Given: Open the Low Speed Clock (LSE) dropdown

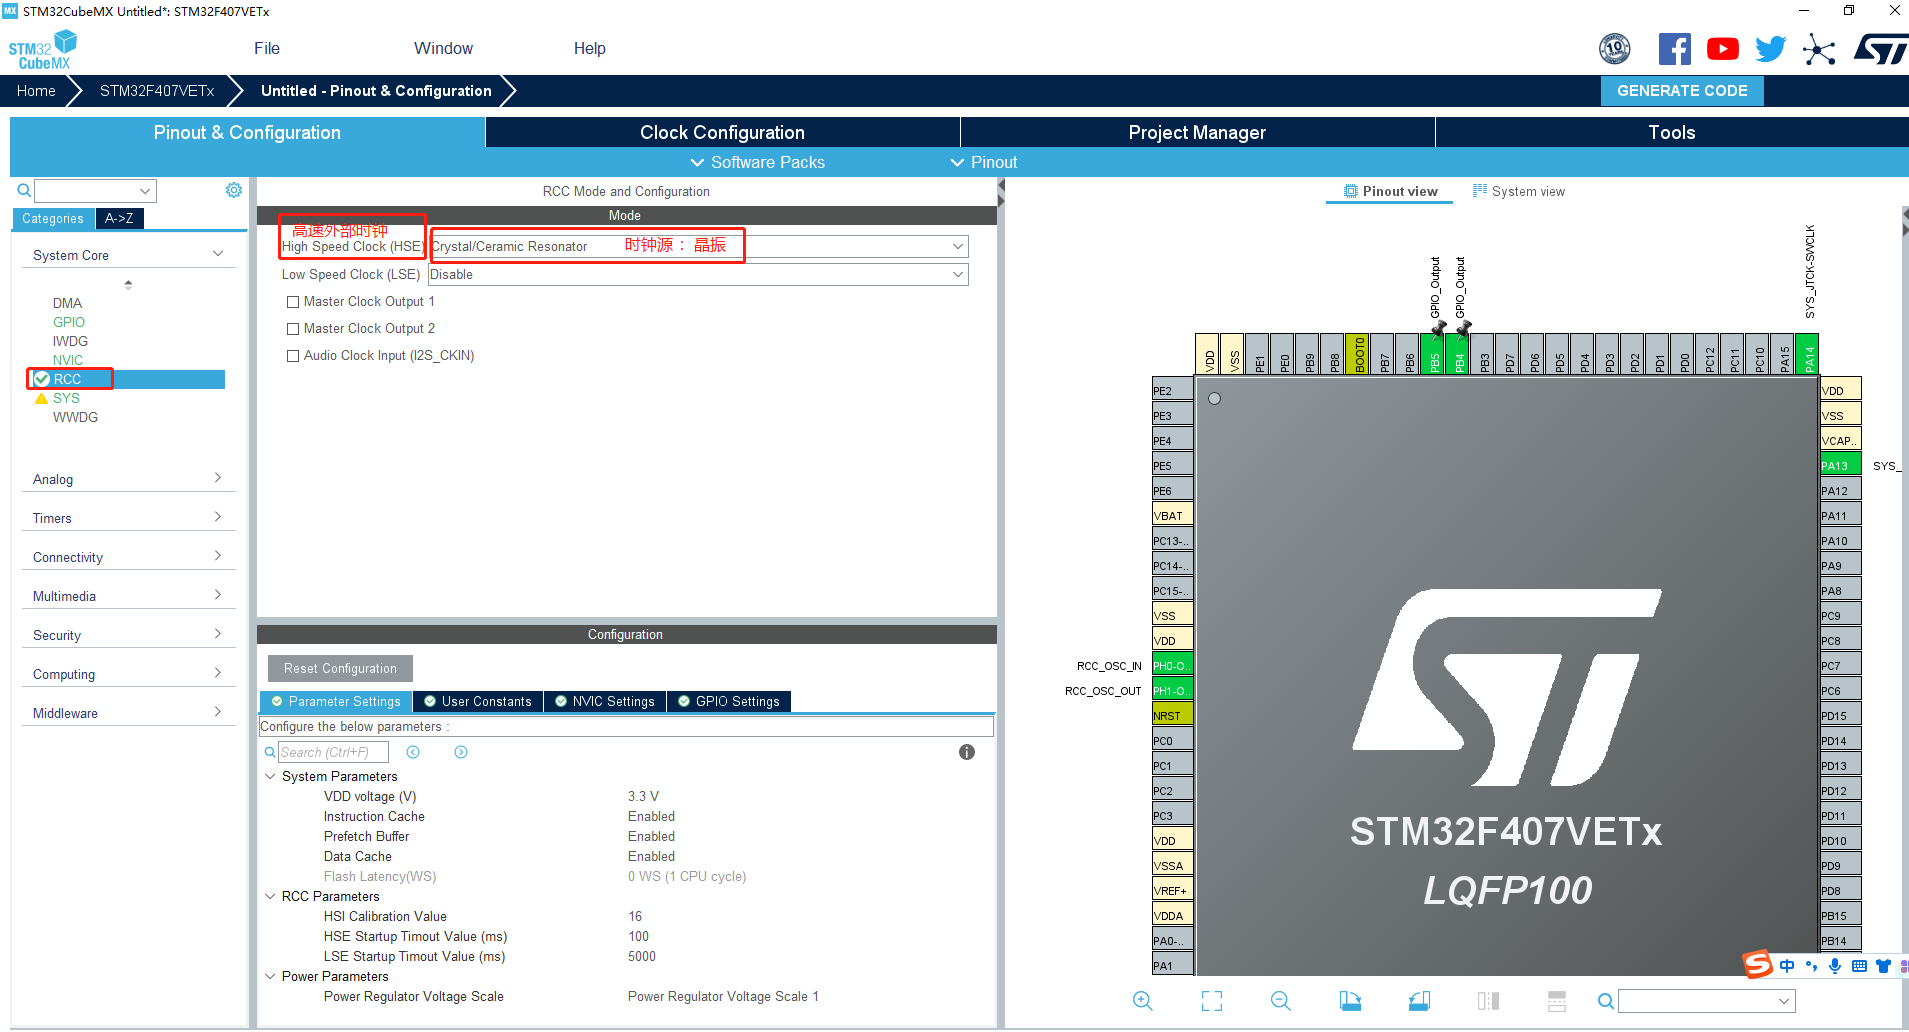Looking at the screenshot, I should 958,274.
